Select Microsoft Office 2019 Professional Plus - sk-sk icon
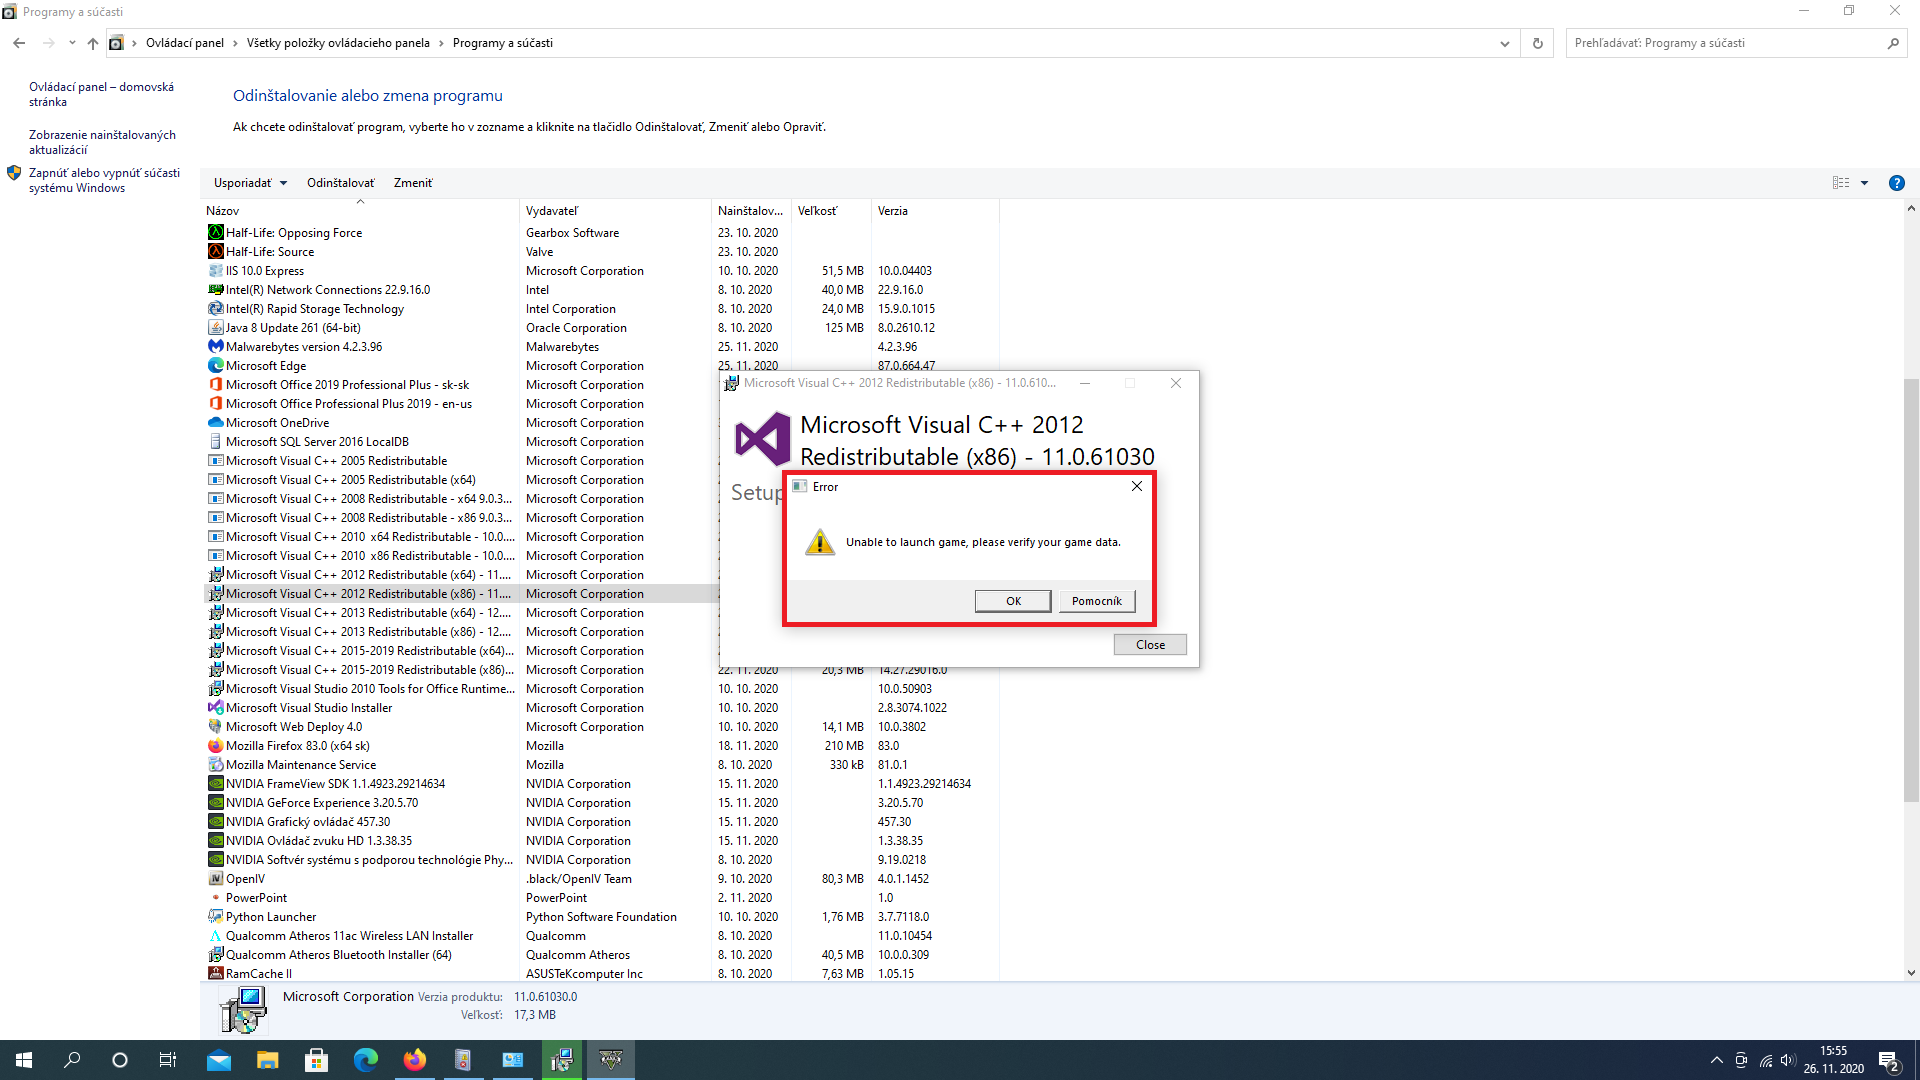Image resolution: width=1920 pixels, height=1080 pixels. click(x=215, y=385)
